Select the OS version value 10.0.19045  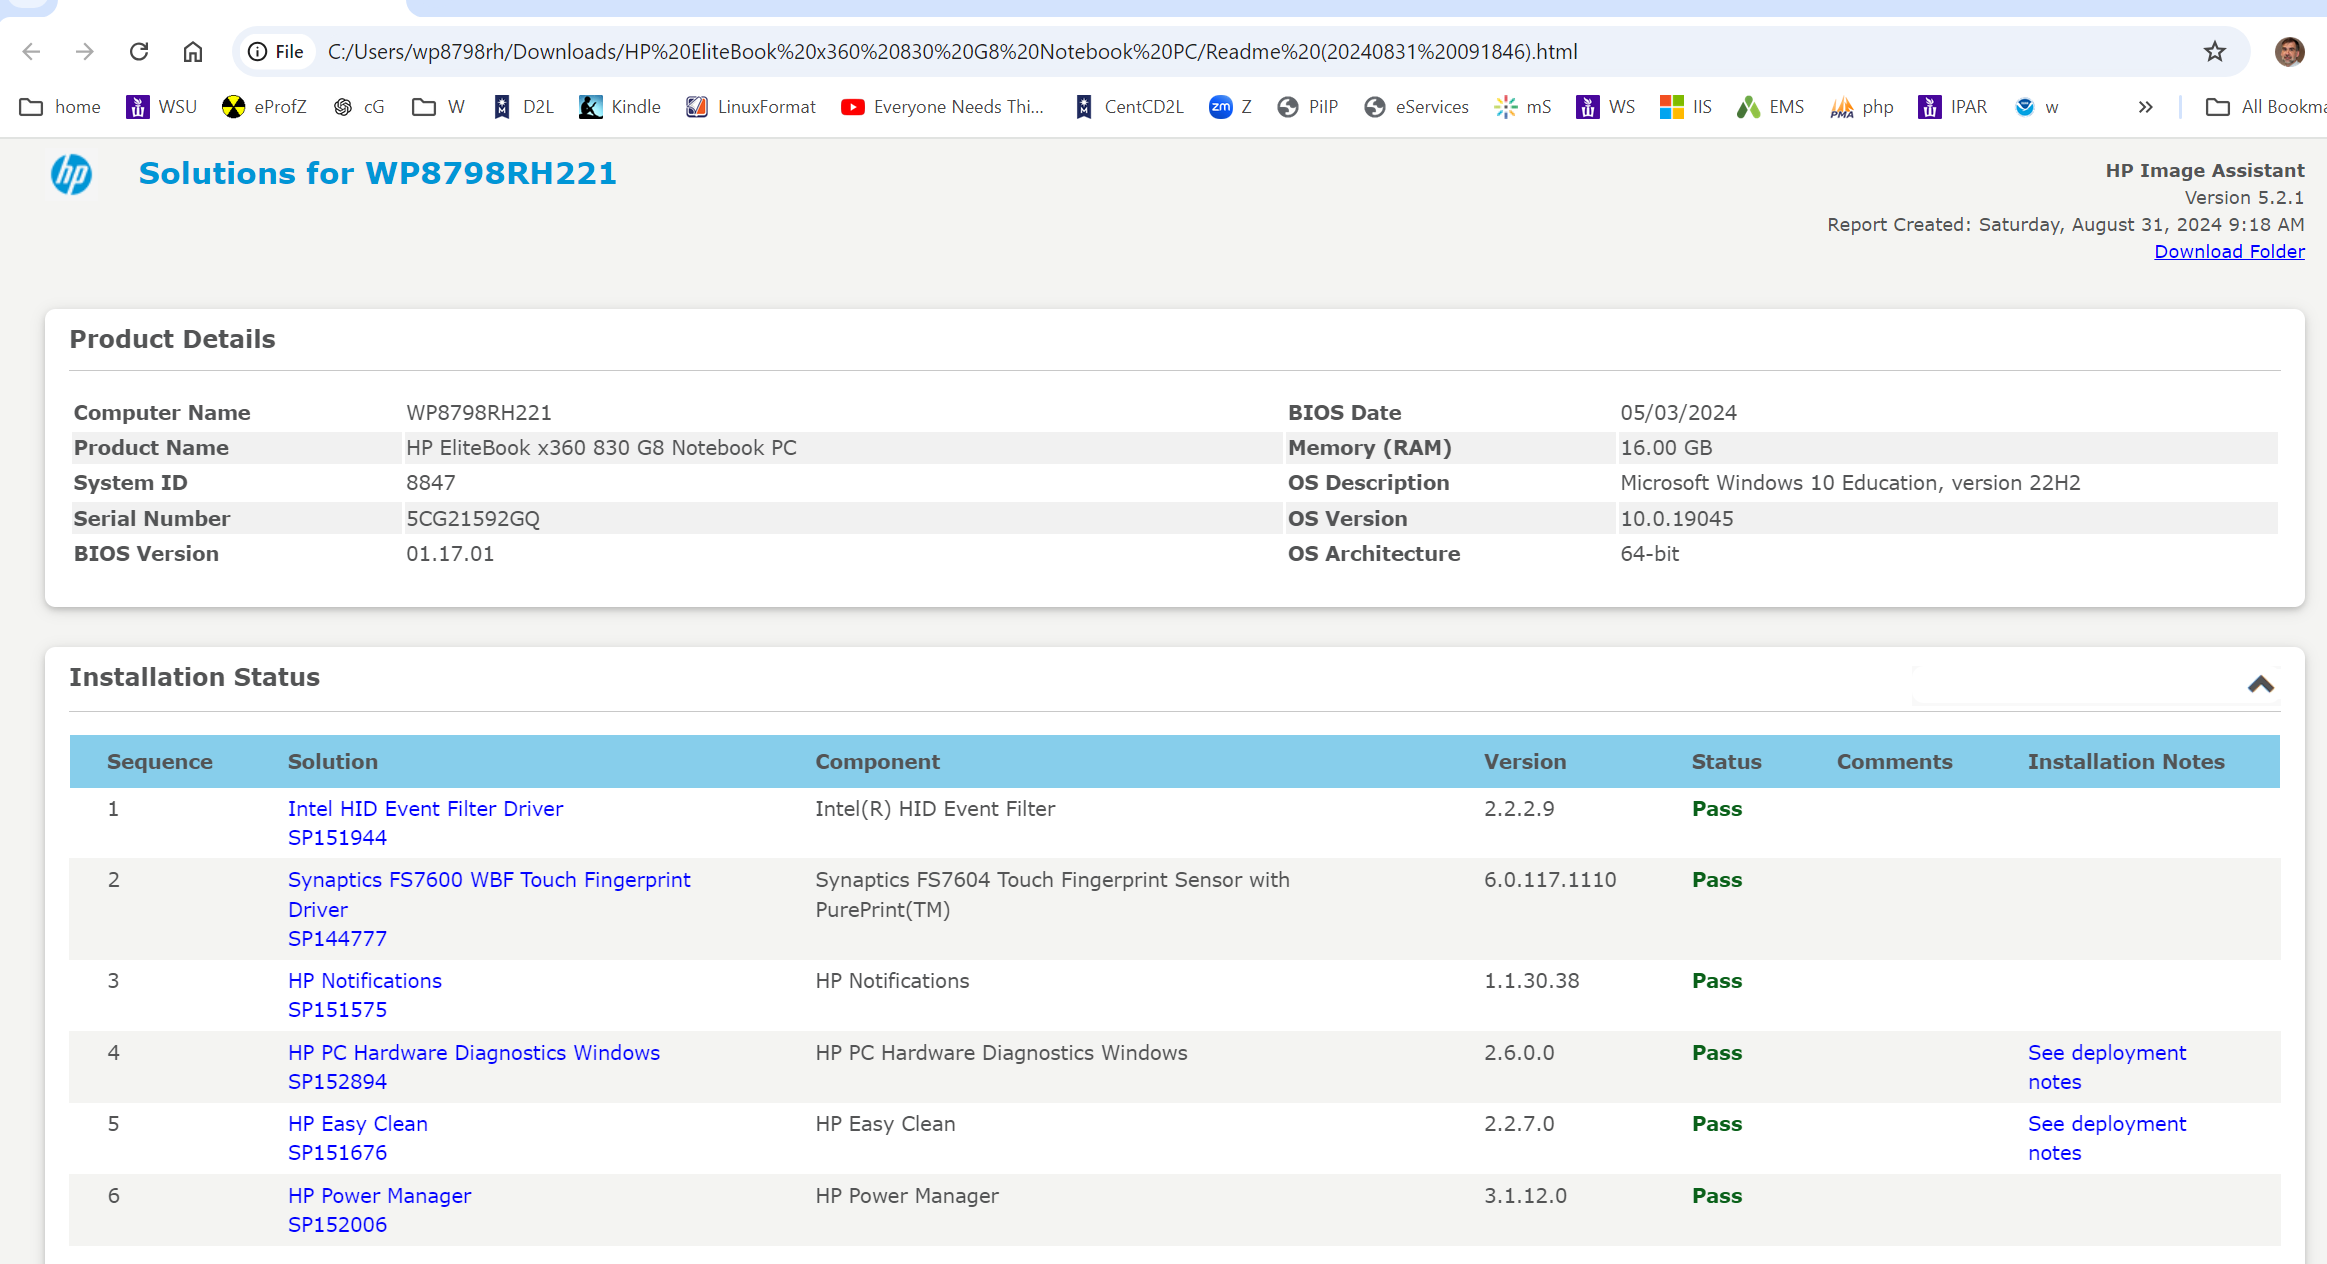coord(1677,519)
